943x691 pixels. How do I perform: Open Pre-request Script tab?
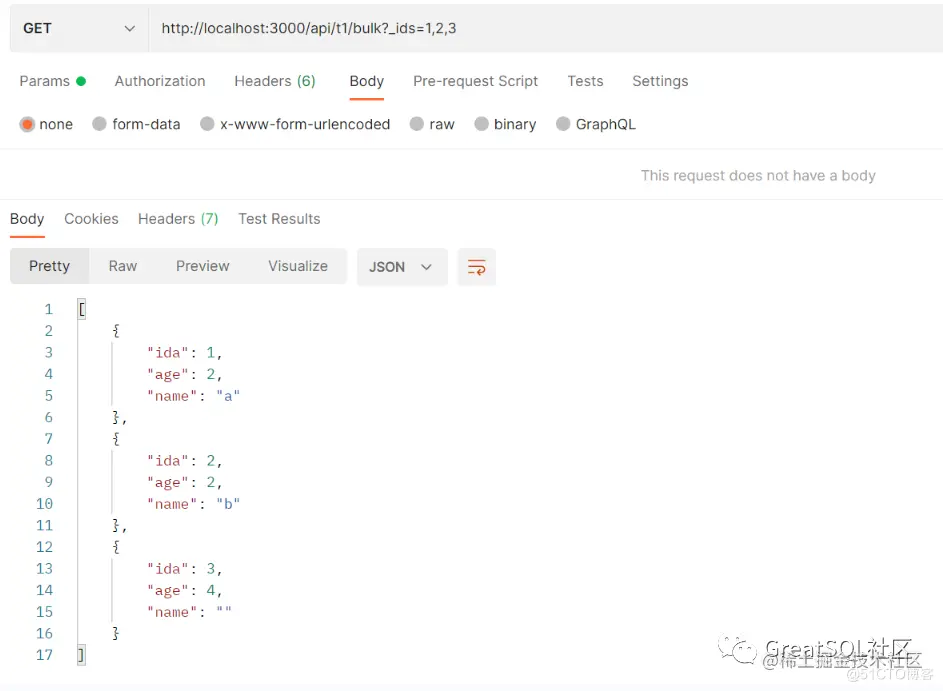coord(475,81)
